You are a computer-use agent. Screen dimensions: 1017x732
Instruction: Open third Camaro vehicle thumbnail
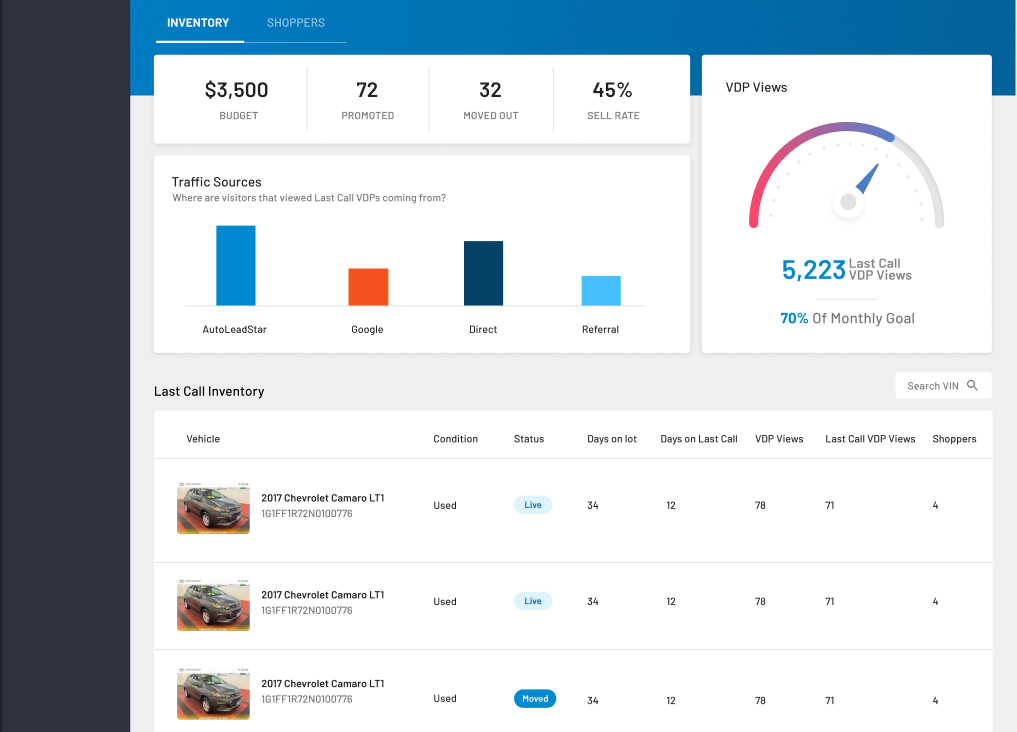pos(213,693)
